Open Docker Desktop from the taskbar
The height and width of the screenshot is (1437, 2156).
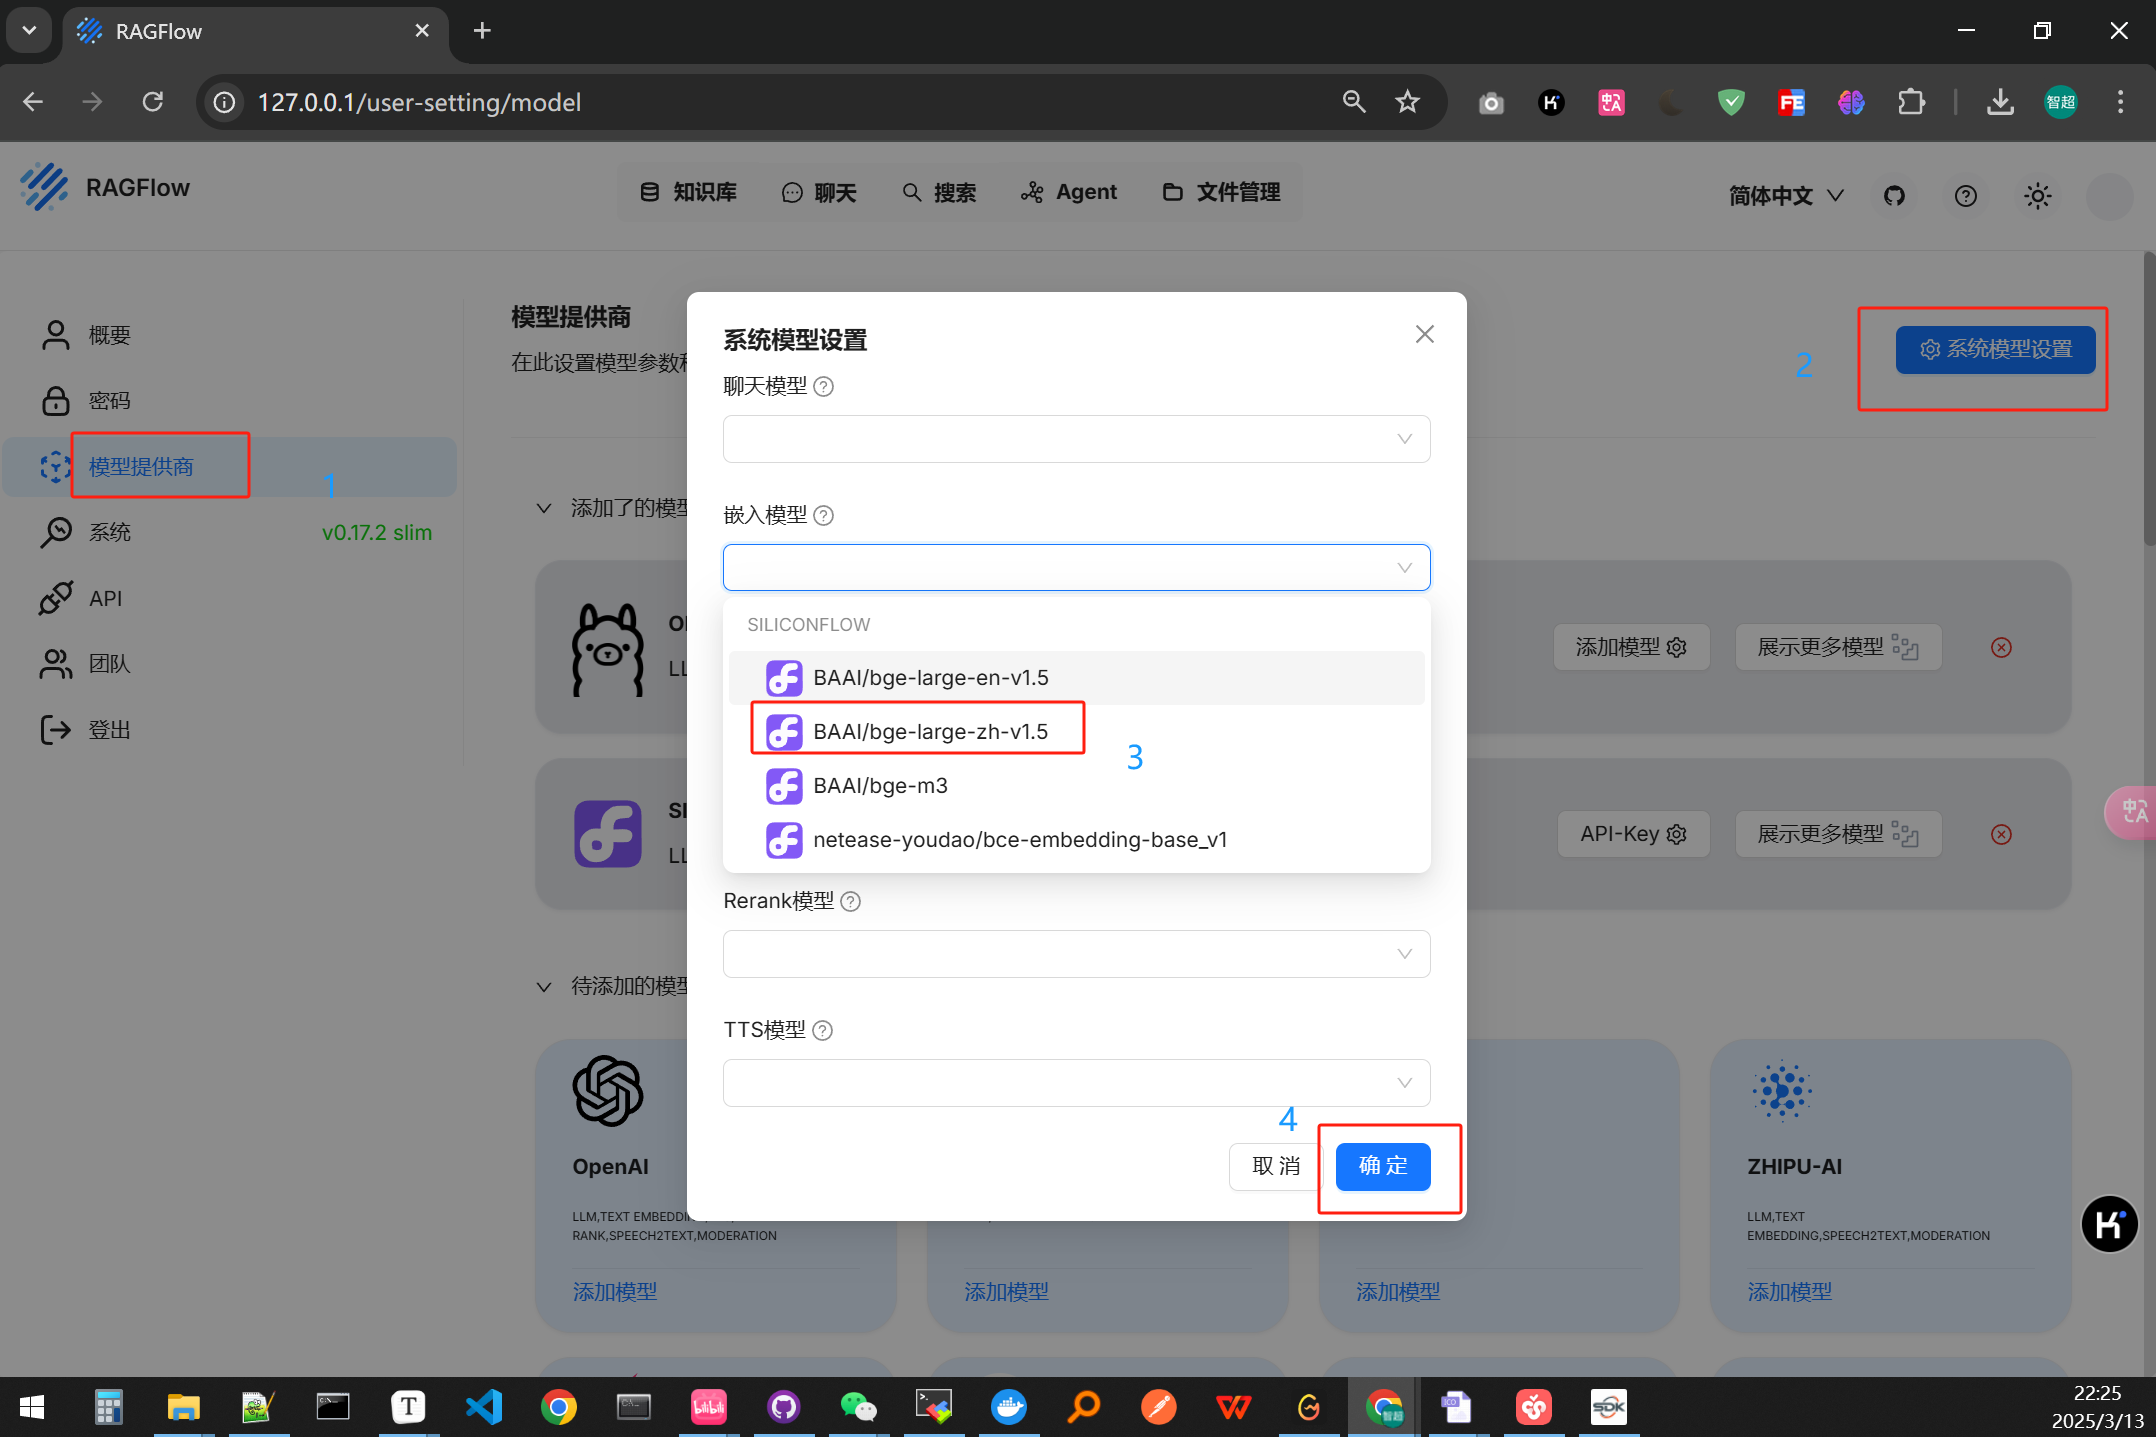pyautogui.click(x=1008, y=1407)
